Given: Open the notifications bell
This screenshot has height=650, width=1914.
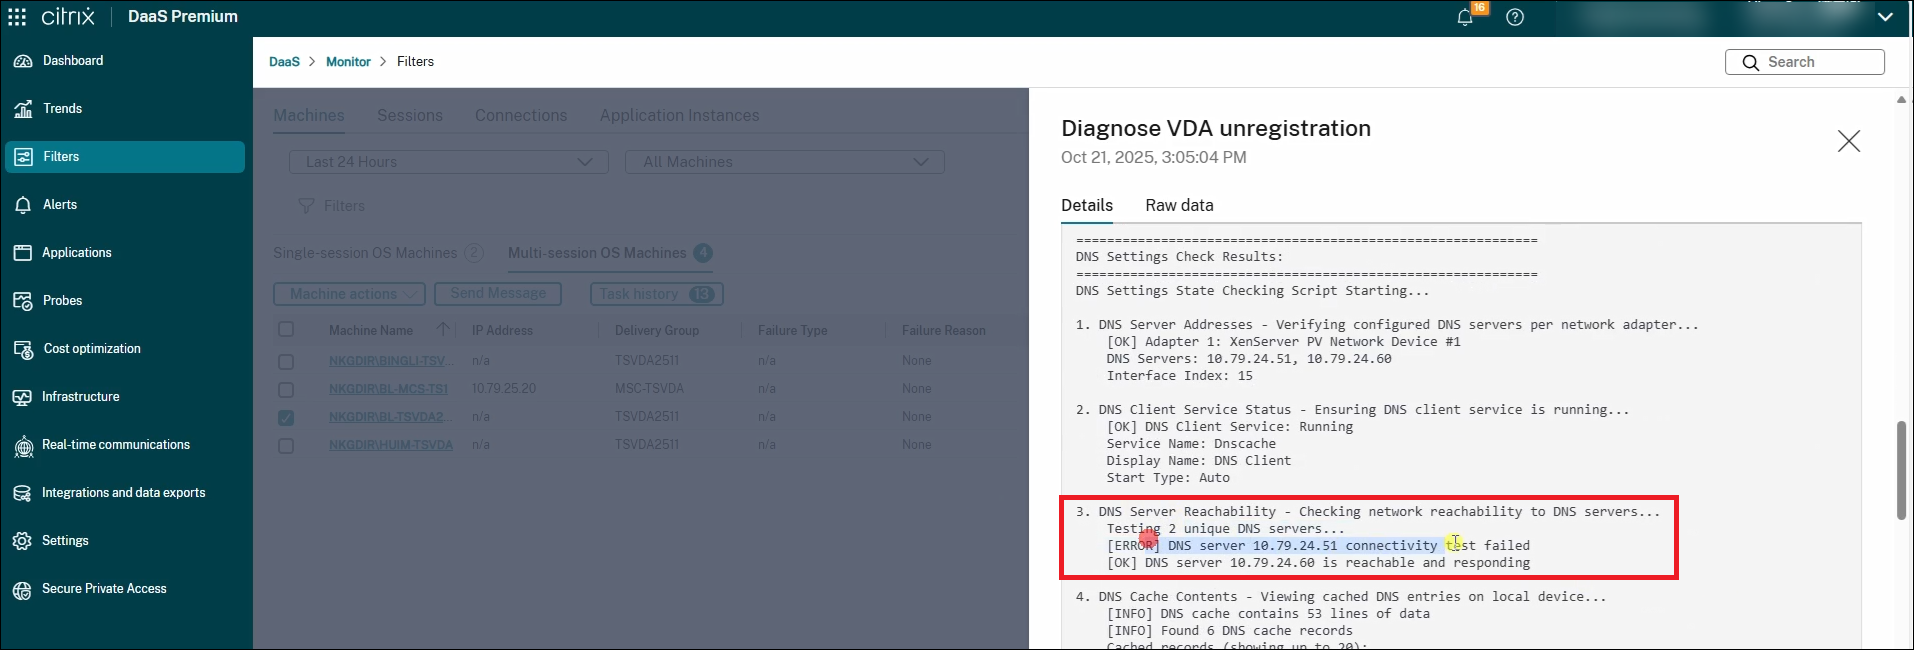Looking at the screenshot, I should point(1465,17).
